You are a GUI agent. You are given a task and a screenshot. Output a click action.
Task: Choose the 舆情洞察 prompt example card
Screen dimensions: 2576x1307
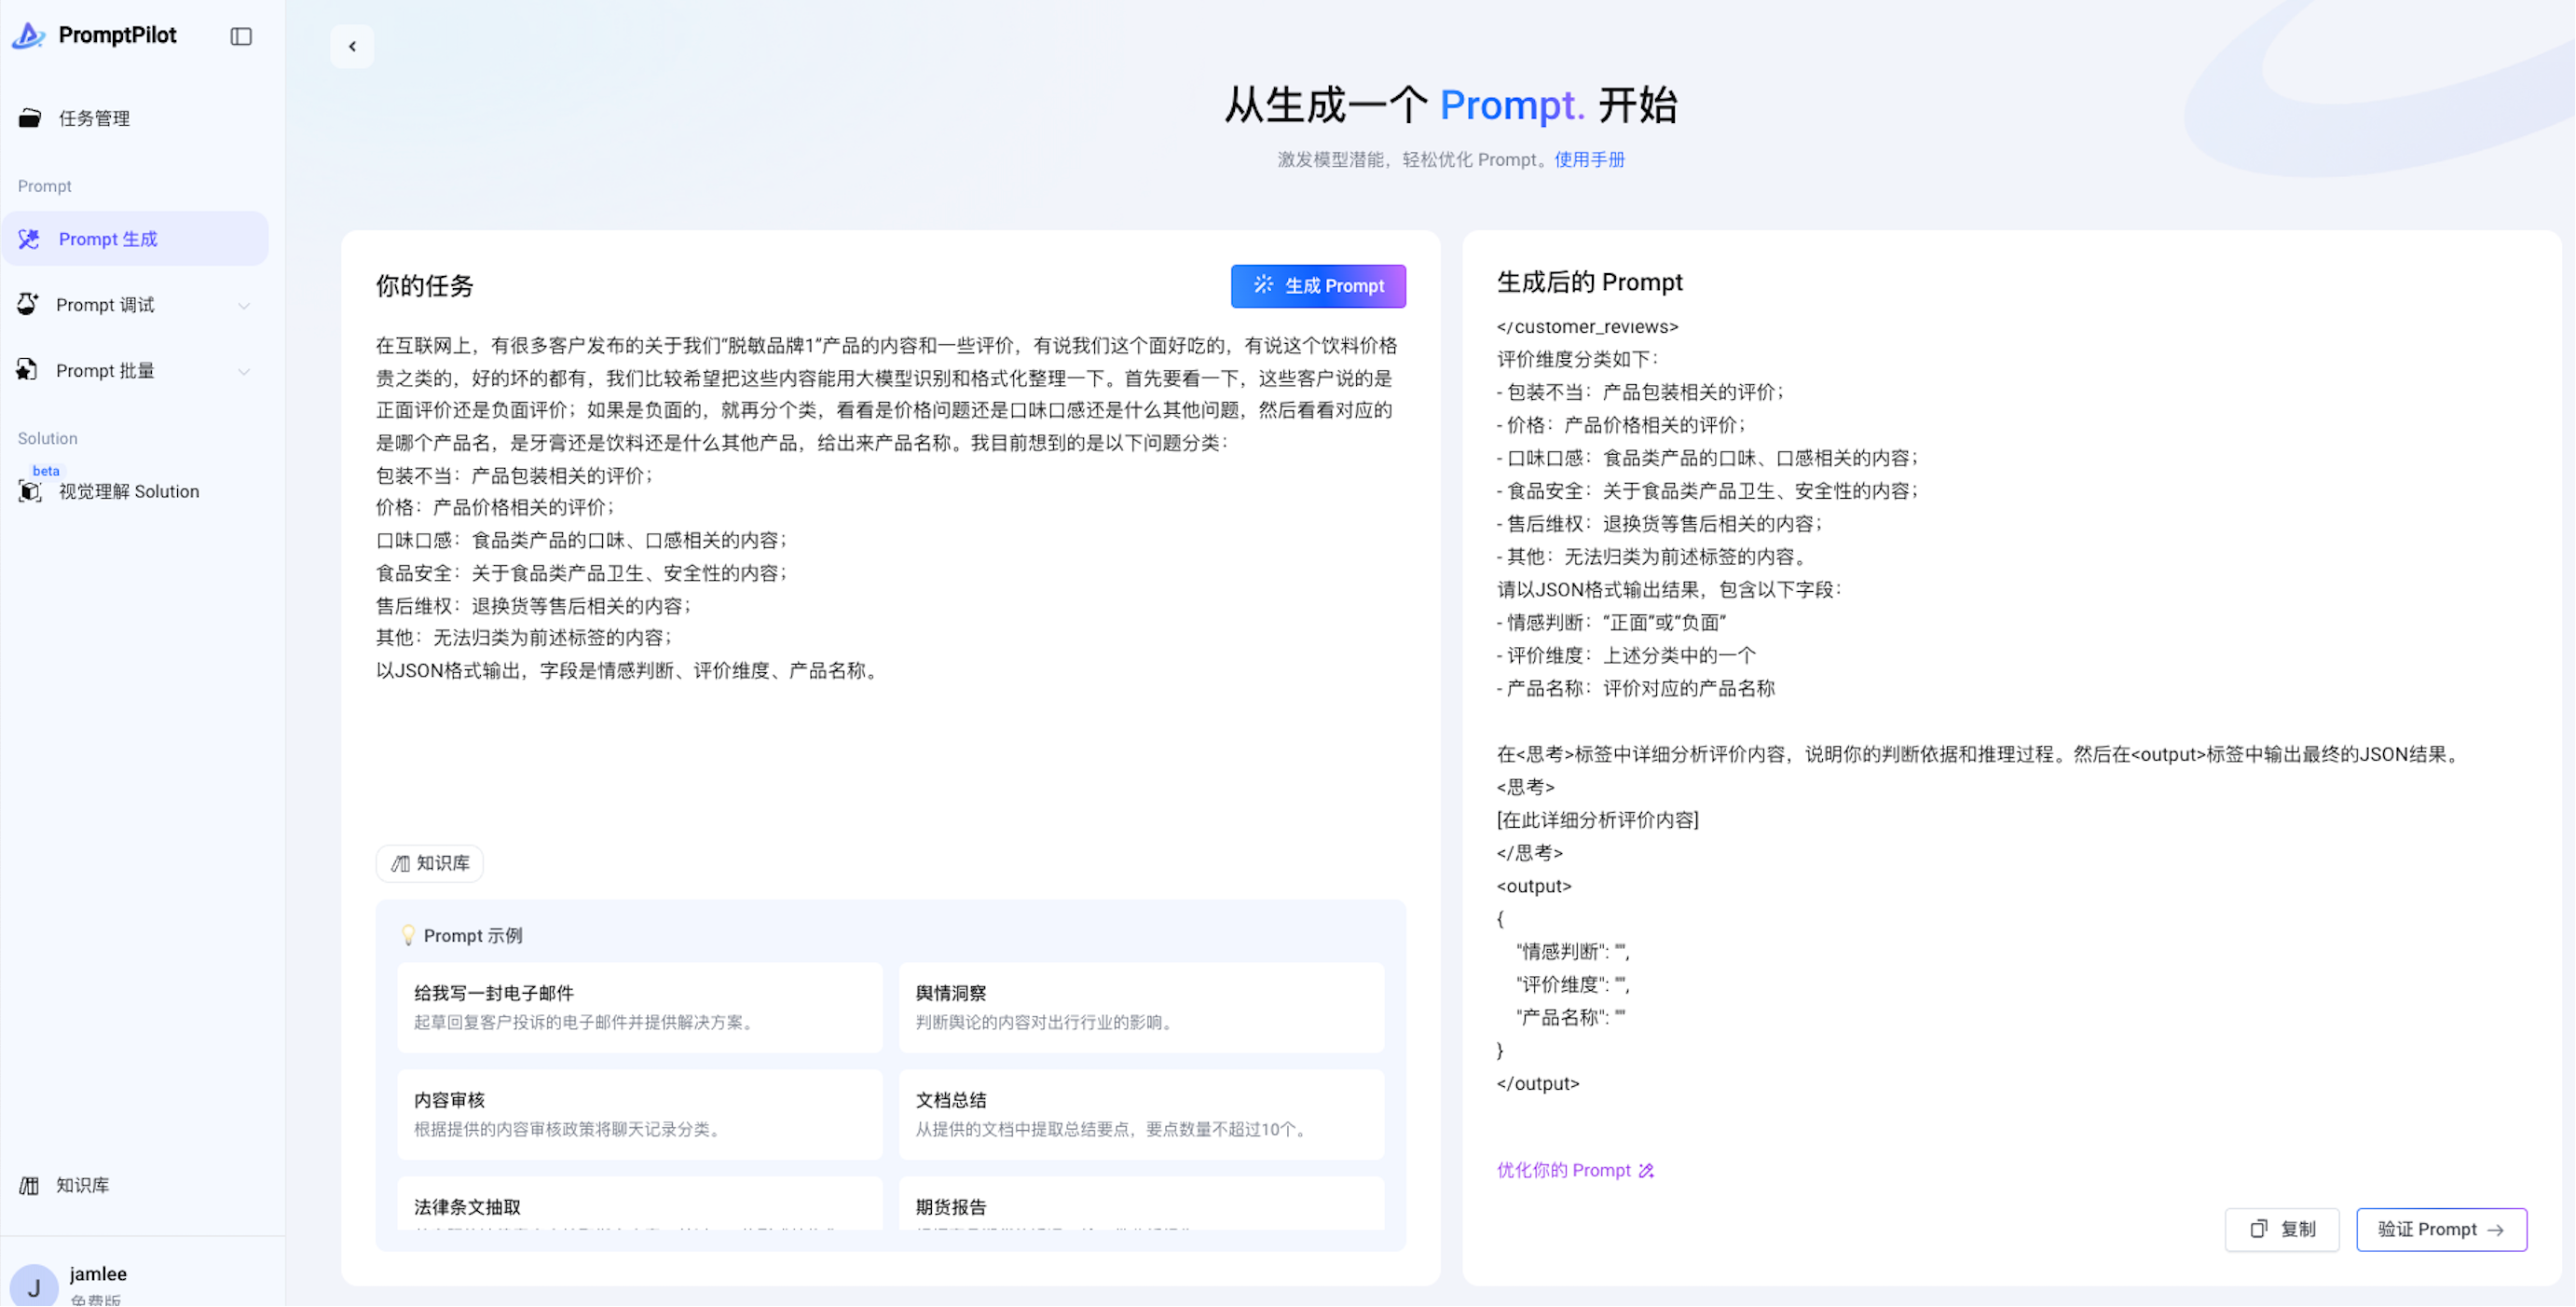coord(1141,1008)
